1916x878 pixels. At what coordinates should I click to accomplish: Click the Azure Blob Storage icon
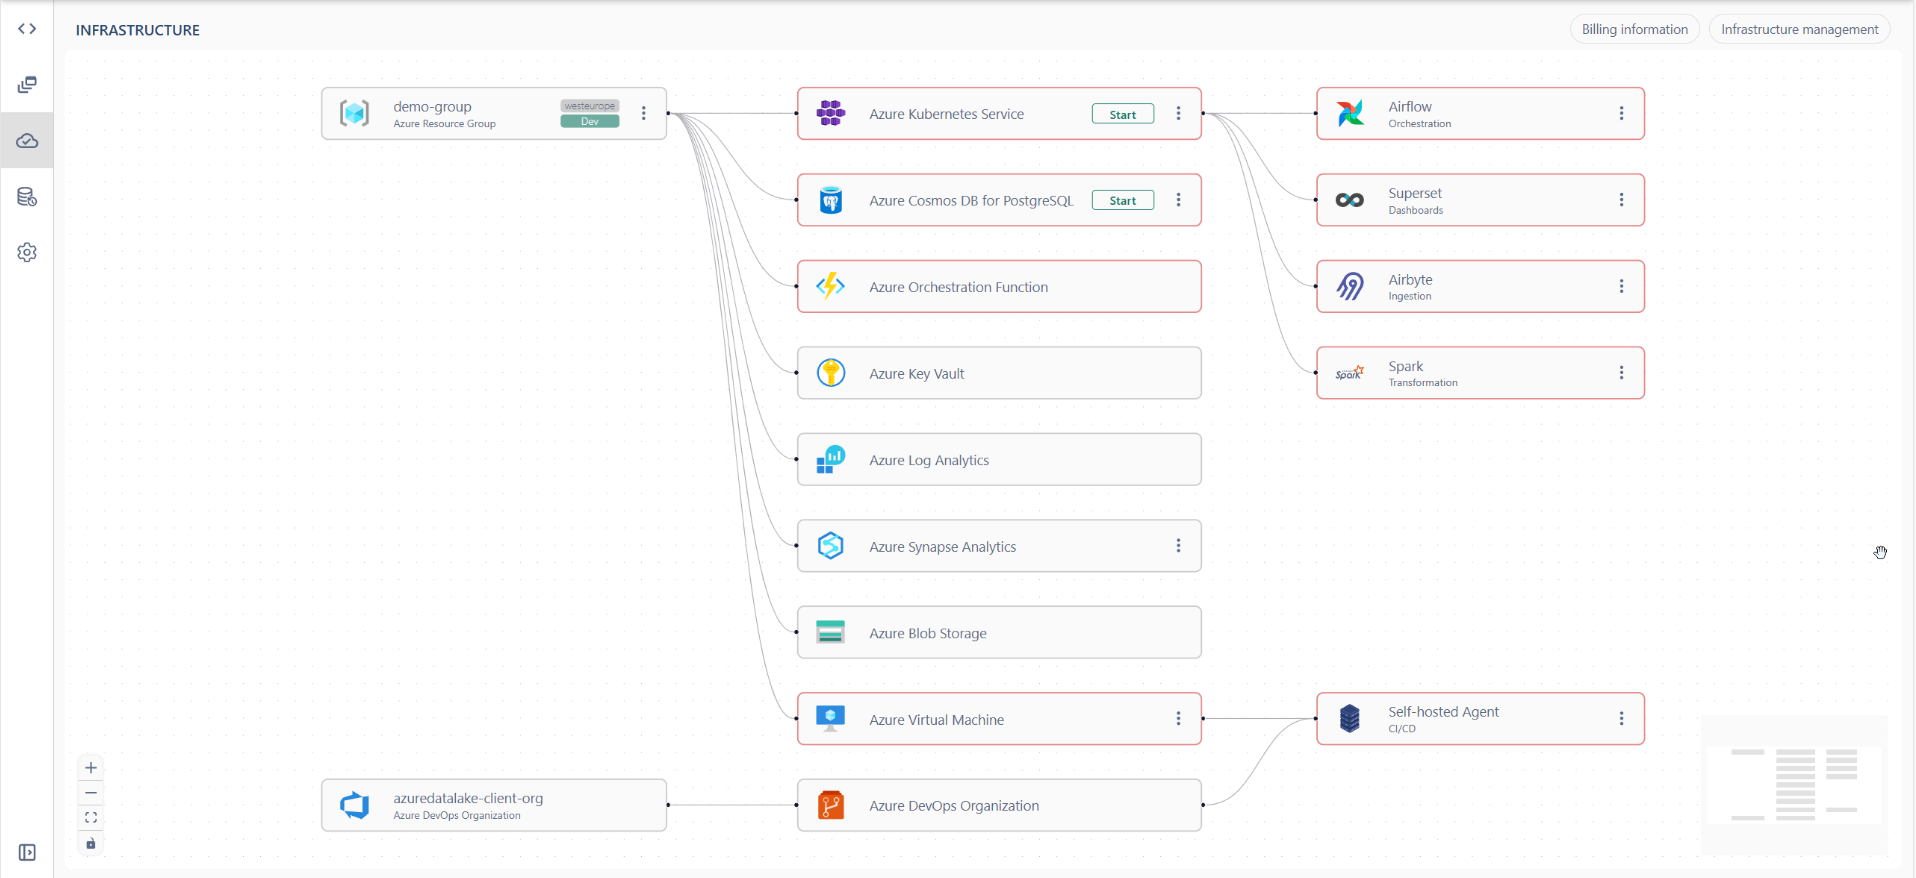pos(830,632)
